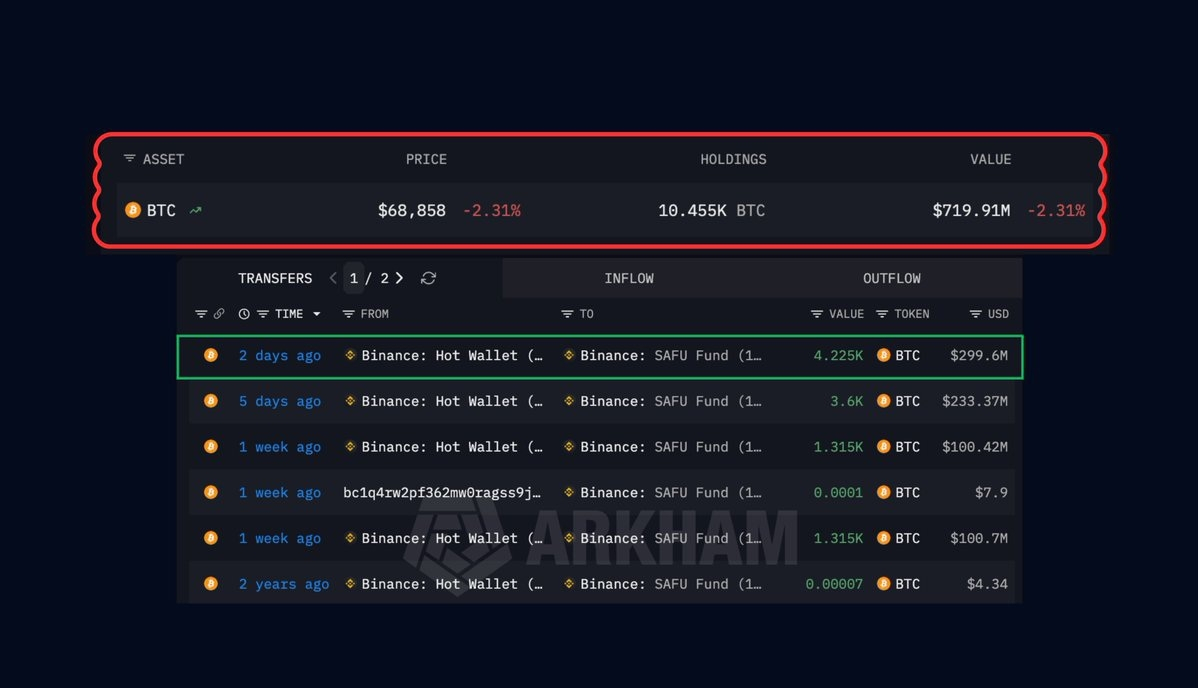Click the BTC coin icon in holdings row

133,210
